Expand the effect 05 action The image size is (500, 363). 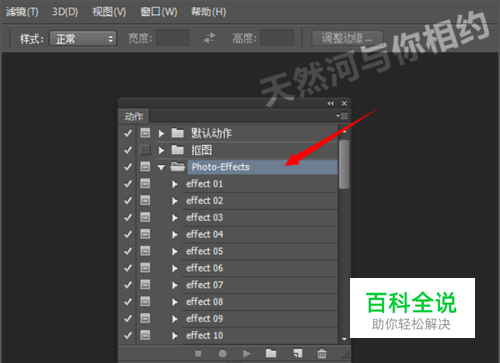[x=175, y=251]
